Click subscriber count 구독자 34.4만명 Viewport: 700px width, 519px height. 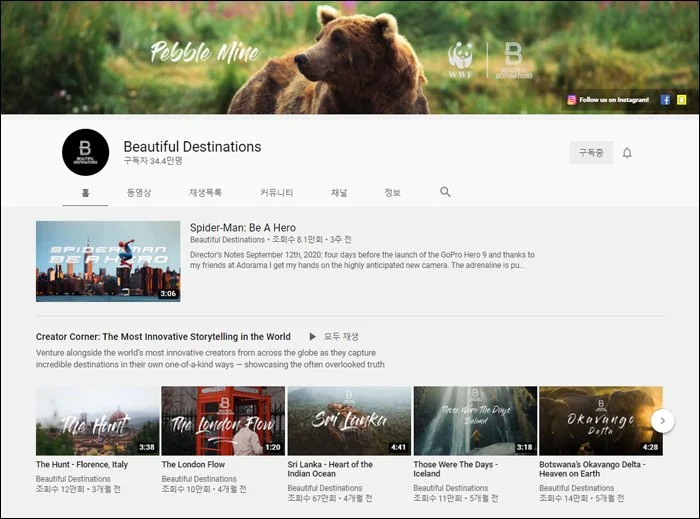tap(153, 161)
